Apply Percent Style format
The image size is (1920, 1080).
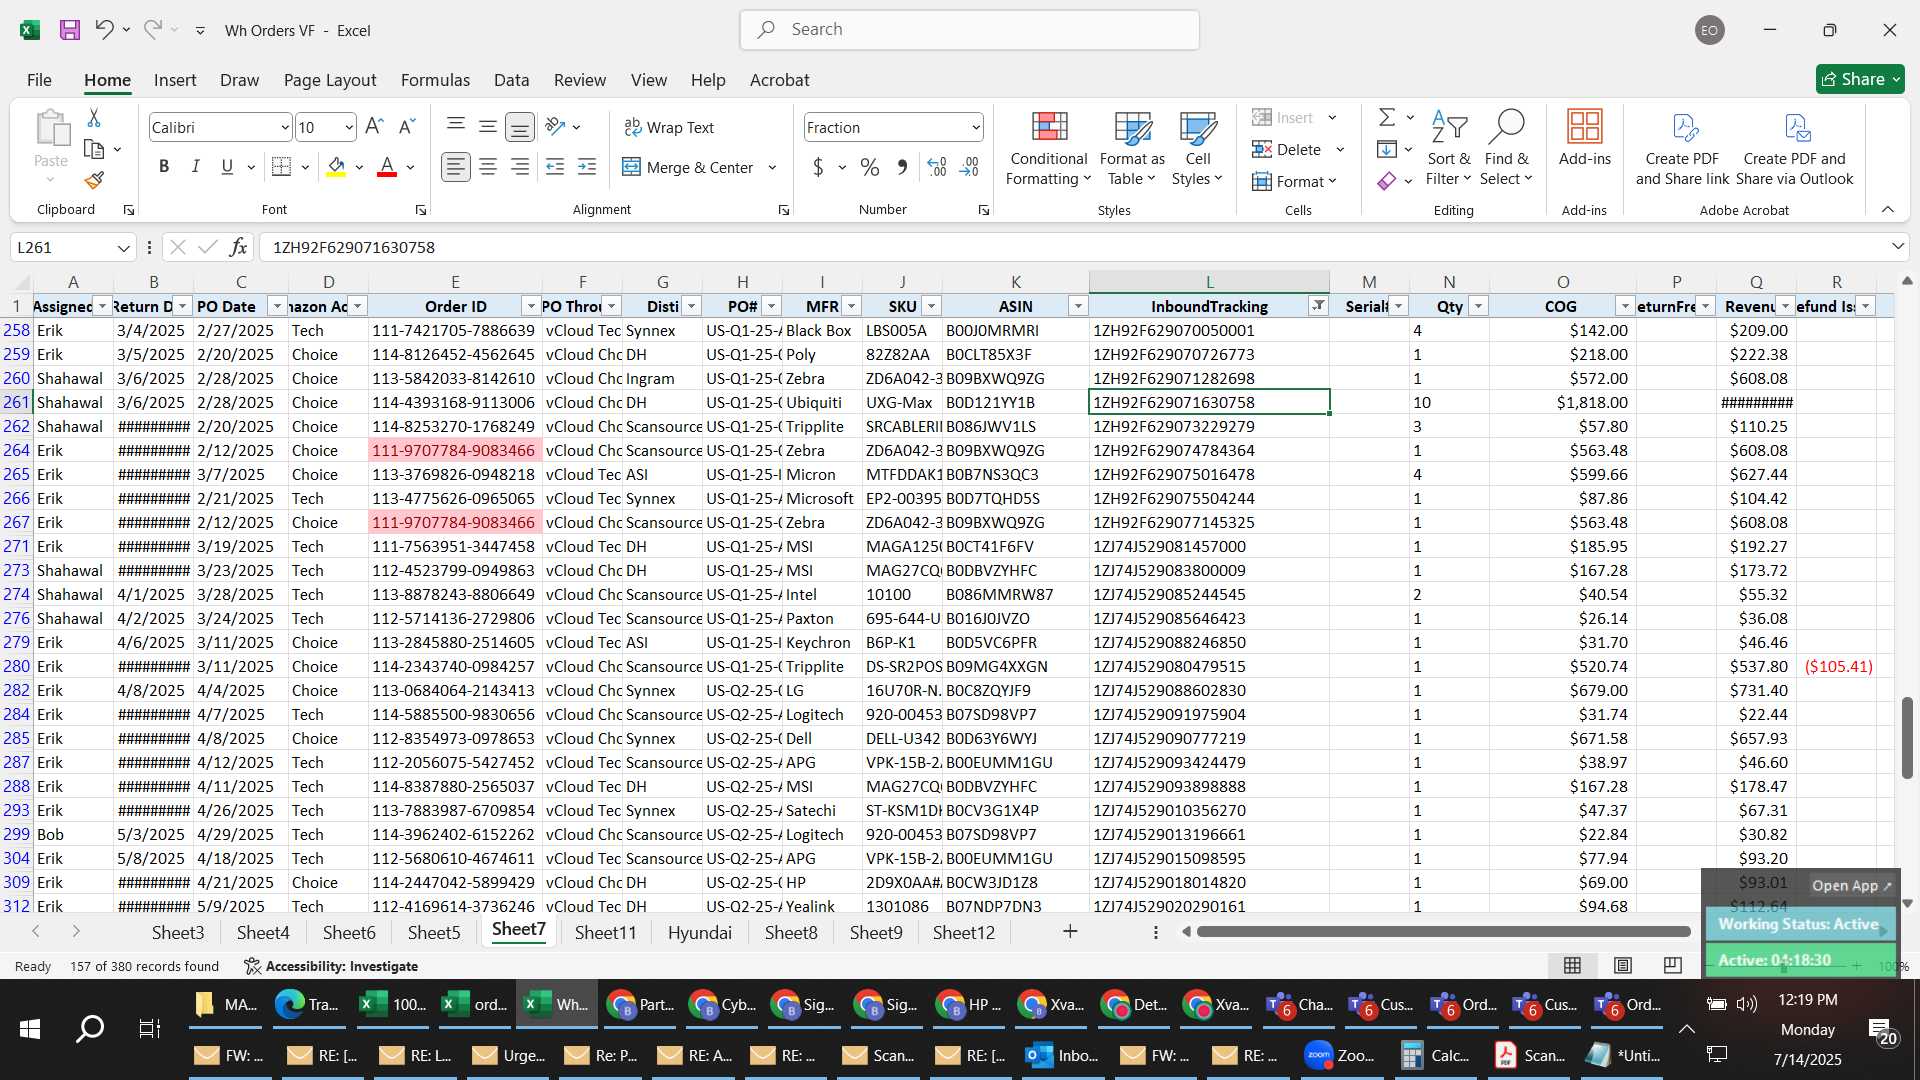pyautogui.click(x=870, y=167)
